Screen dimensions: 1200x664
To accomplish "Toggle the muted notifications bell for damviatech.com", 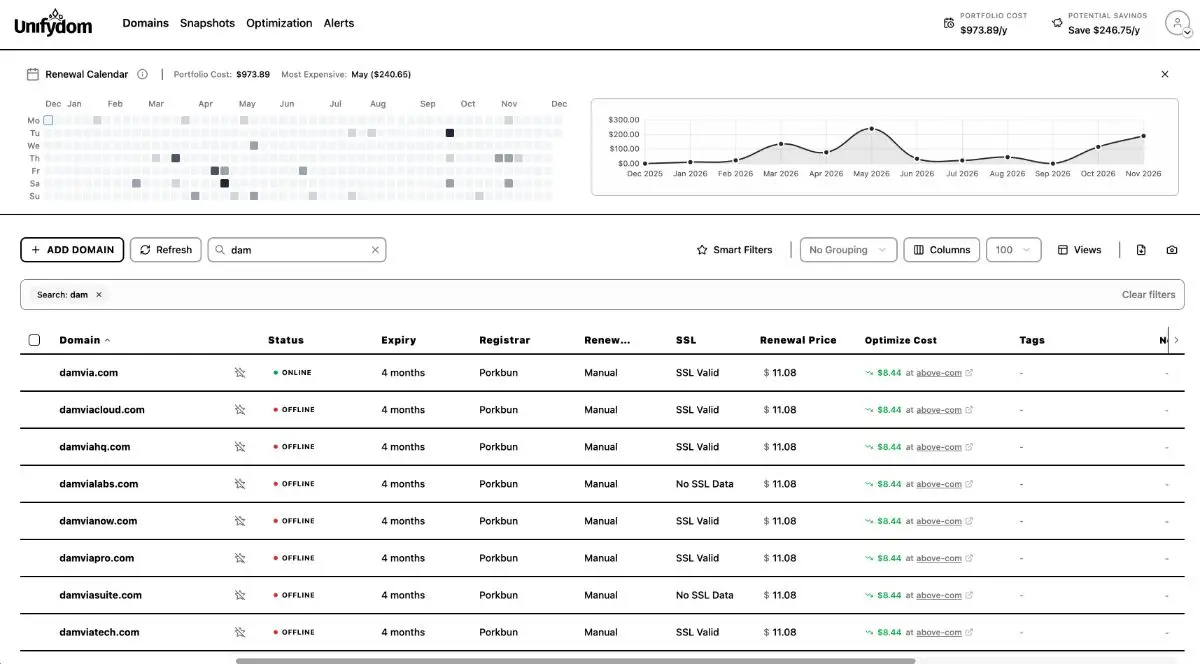I will coord(240,631).
